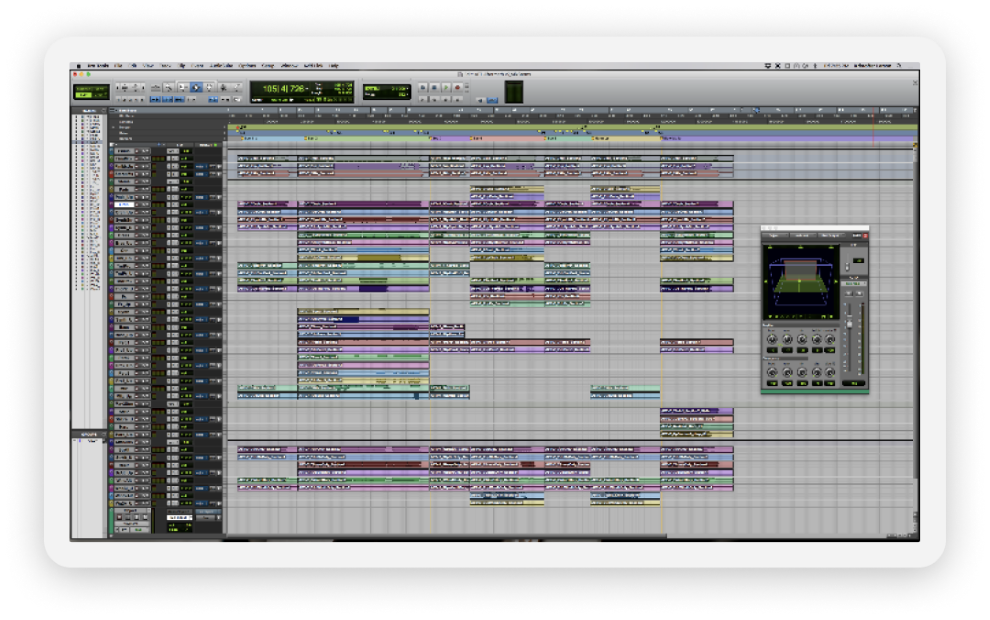Open the Apple menu
This screenshot has width=990, height=620.
coord(78,66)
